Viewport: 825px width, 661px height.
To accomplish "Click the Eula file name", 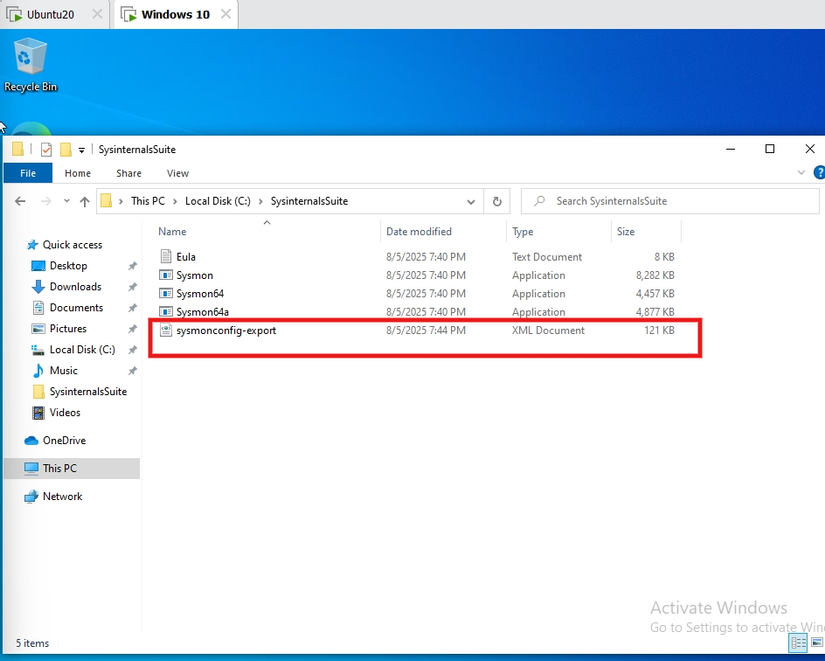I will 186,257.
